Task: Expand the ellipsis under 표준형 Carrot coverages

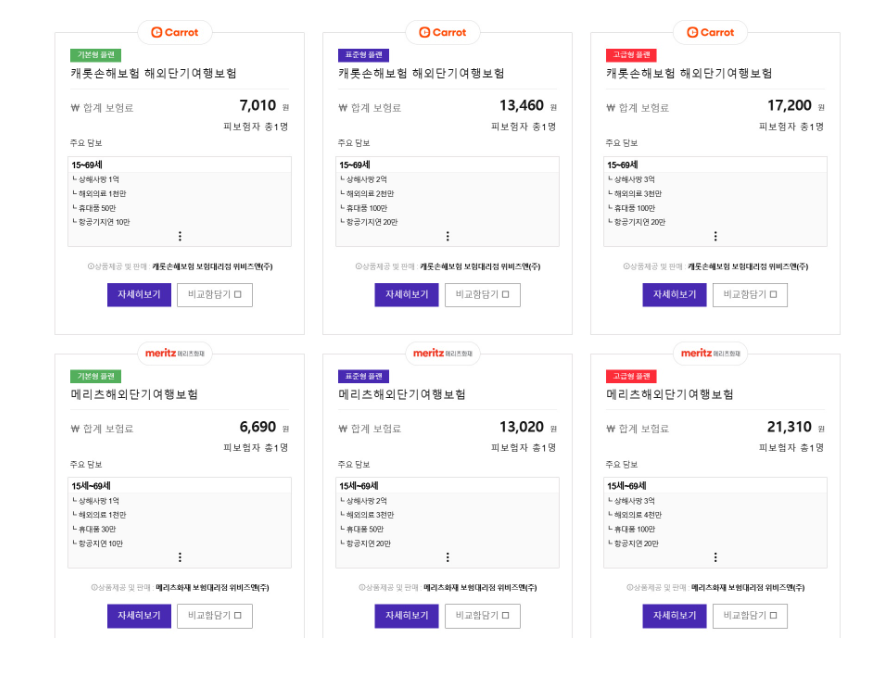Action: click(447, 237)
